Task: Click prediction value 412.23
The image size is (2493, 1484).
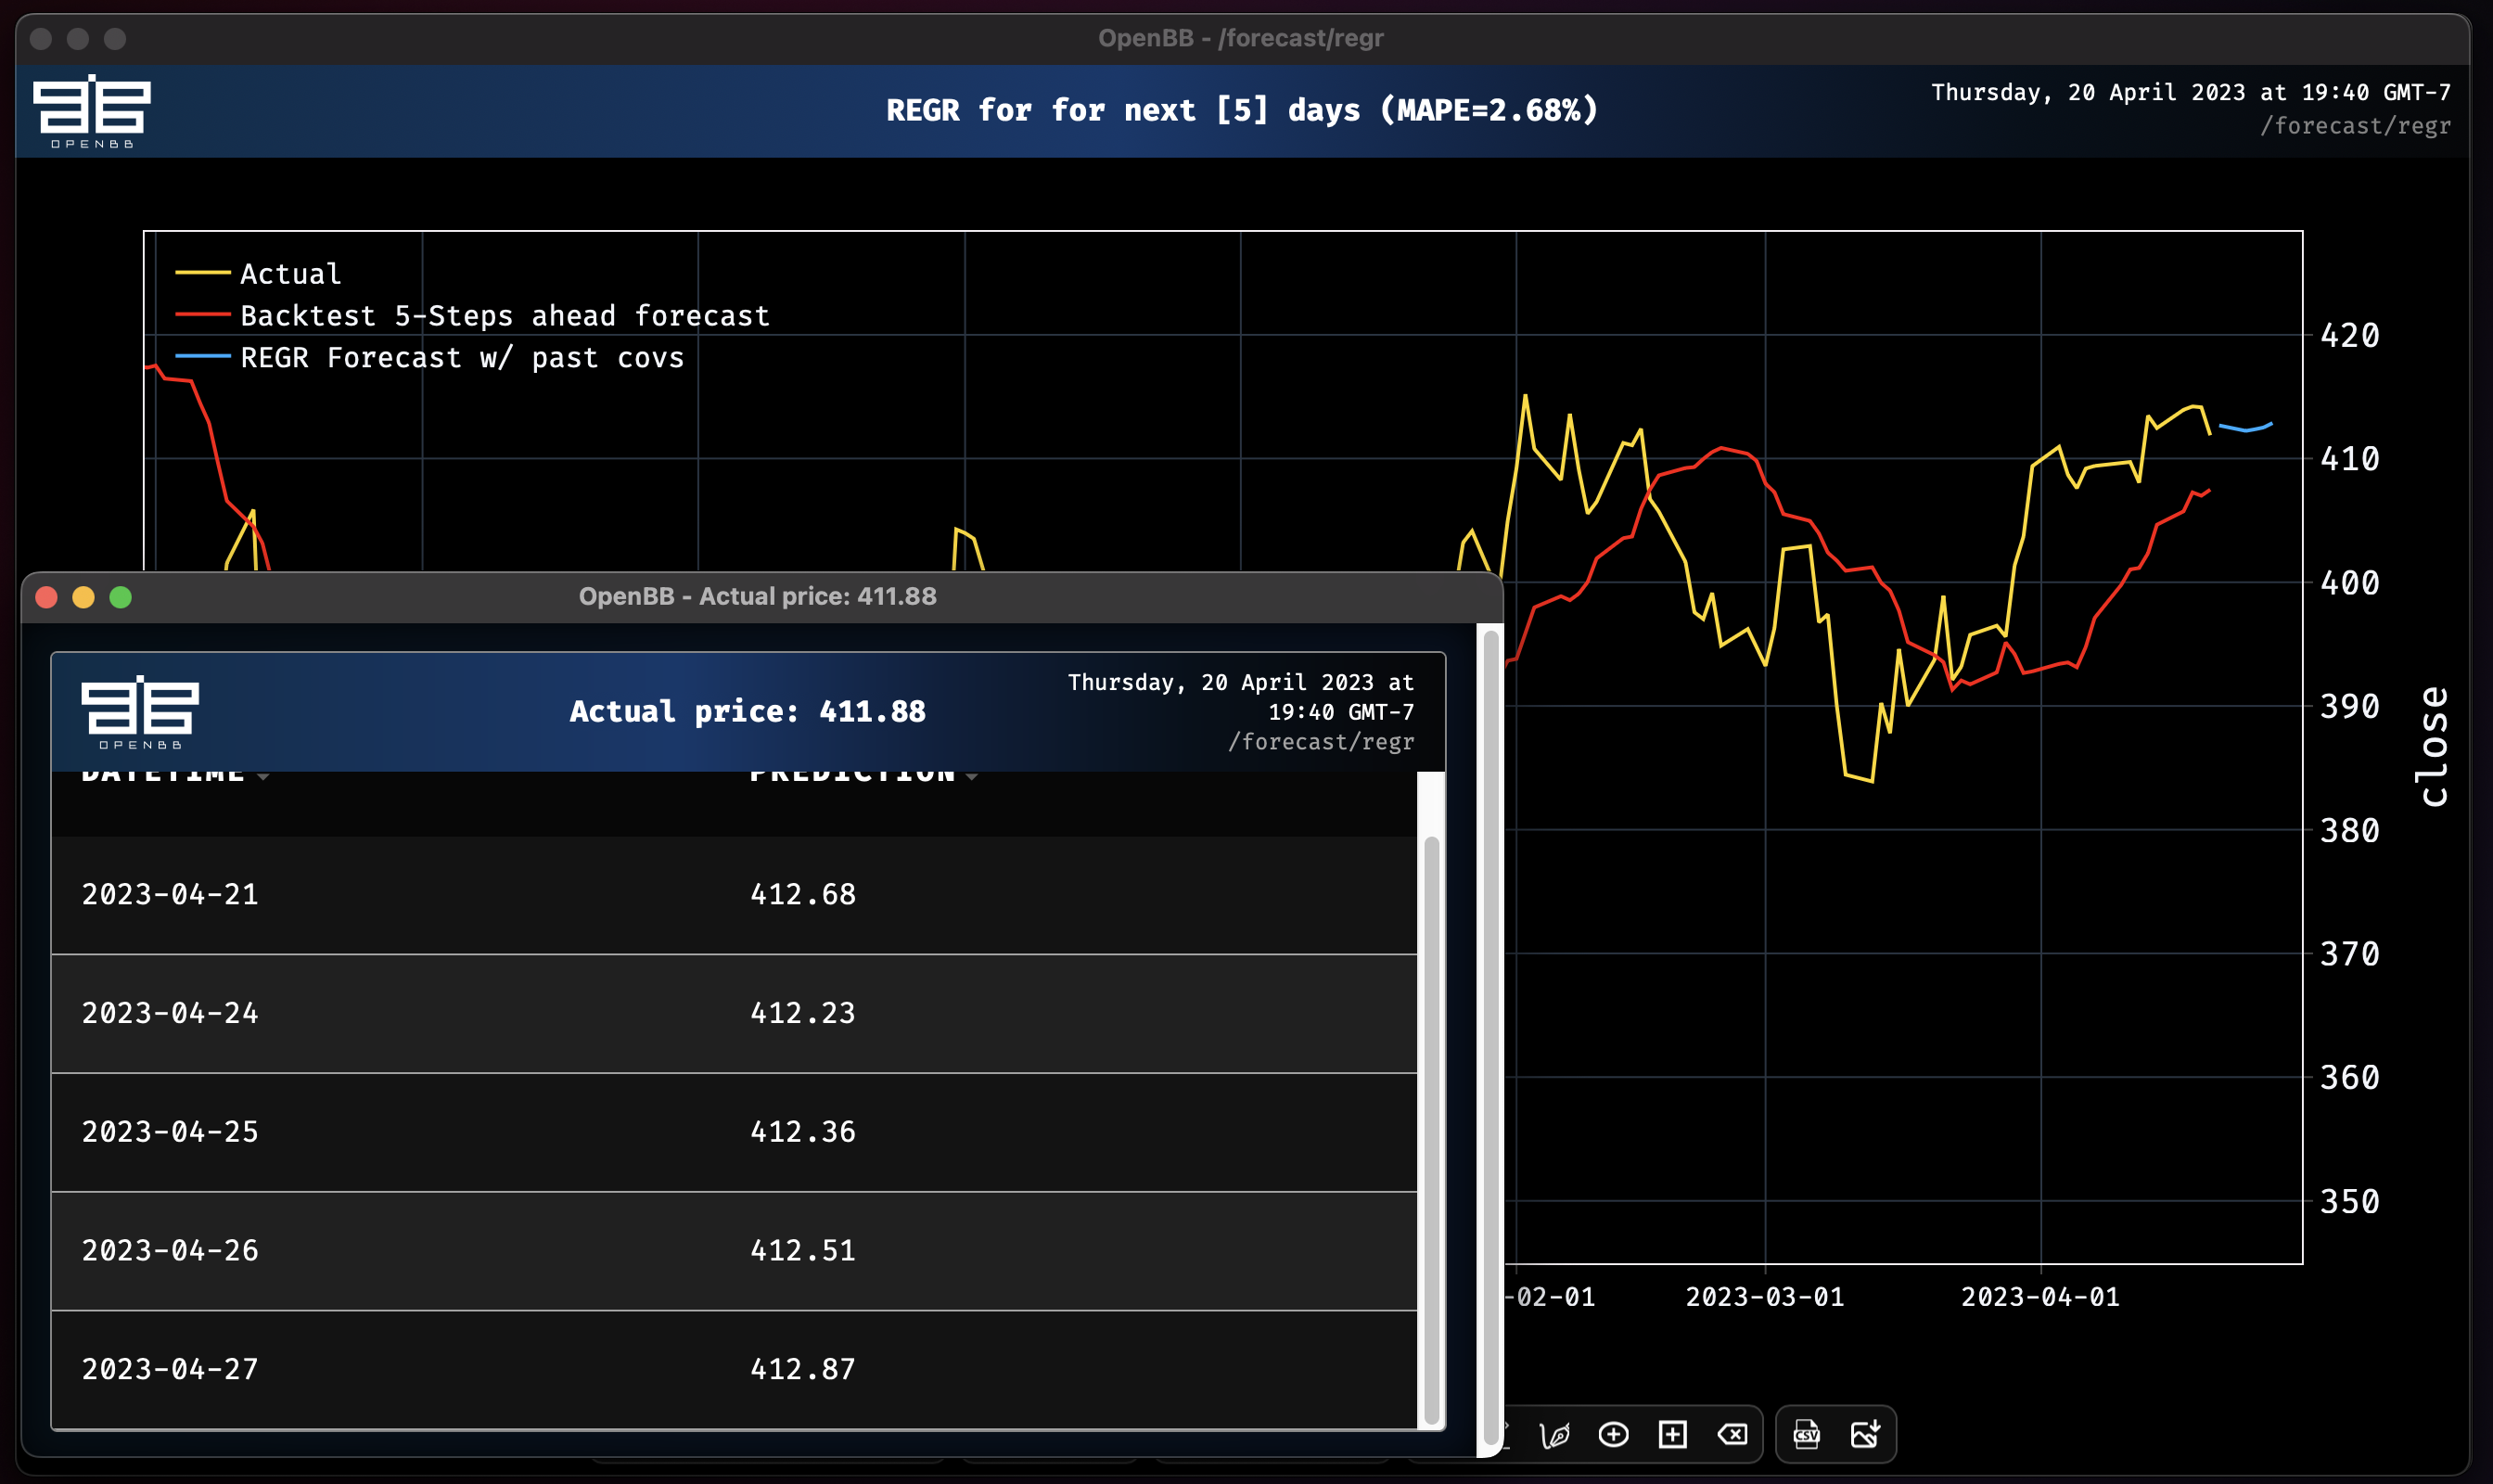Action: [803, 1013]
